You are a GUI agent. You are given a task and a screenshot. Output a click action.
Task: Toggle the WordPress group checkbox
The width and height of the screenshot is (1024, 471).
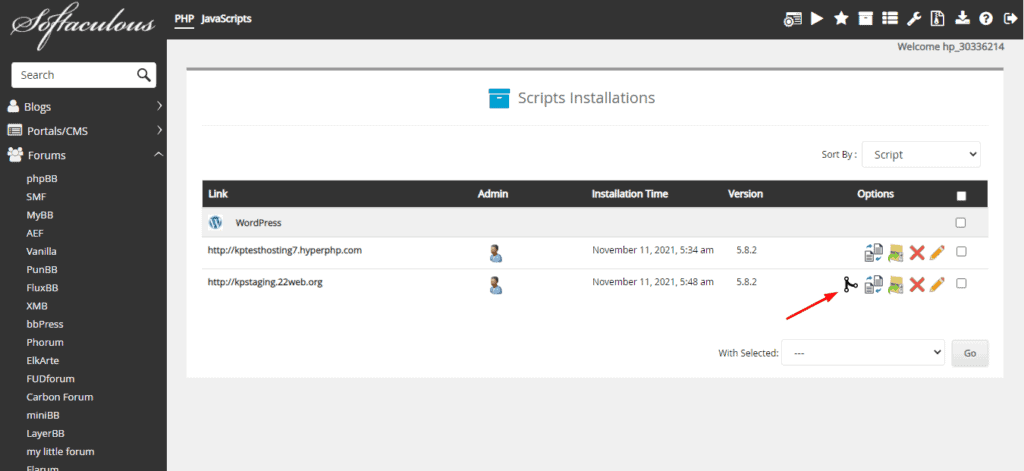tap(961, 223)
